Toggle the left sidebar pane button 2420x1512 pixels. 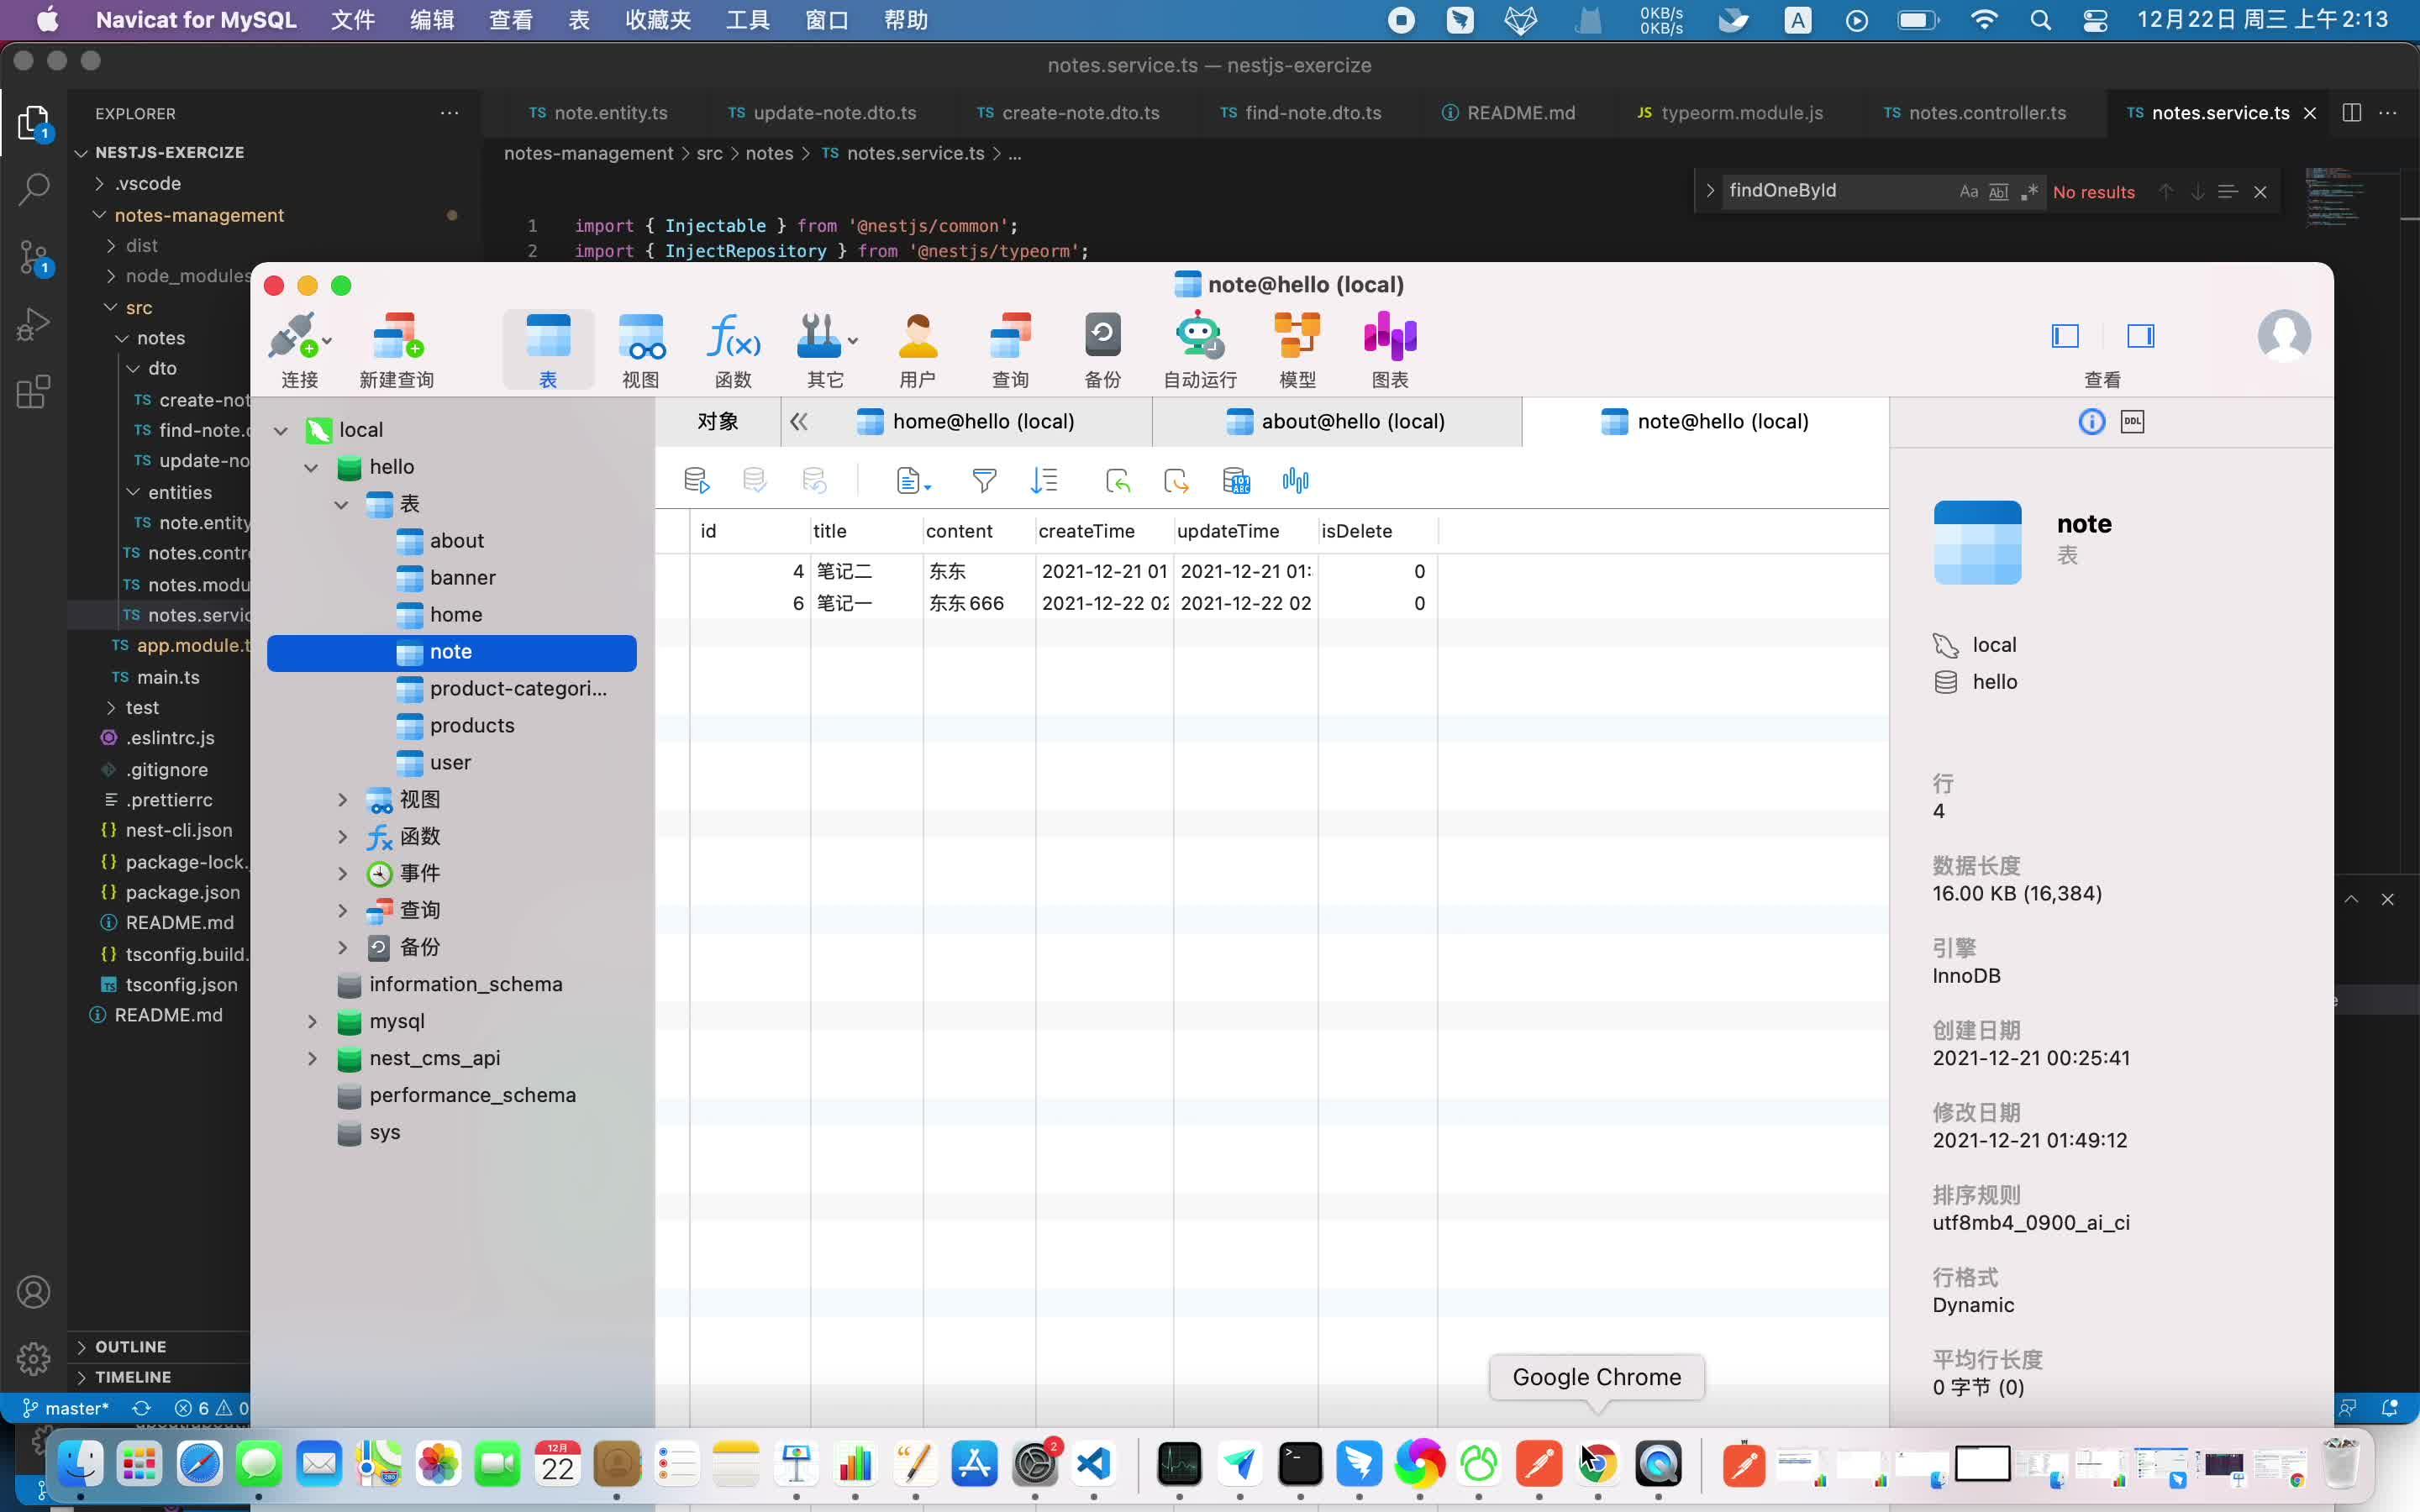(2065, 336)
